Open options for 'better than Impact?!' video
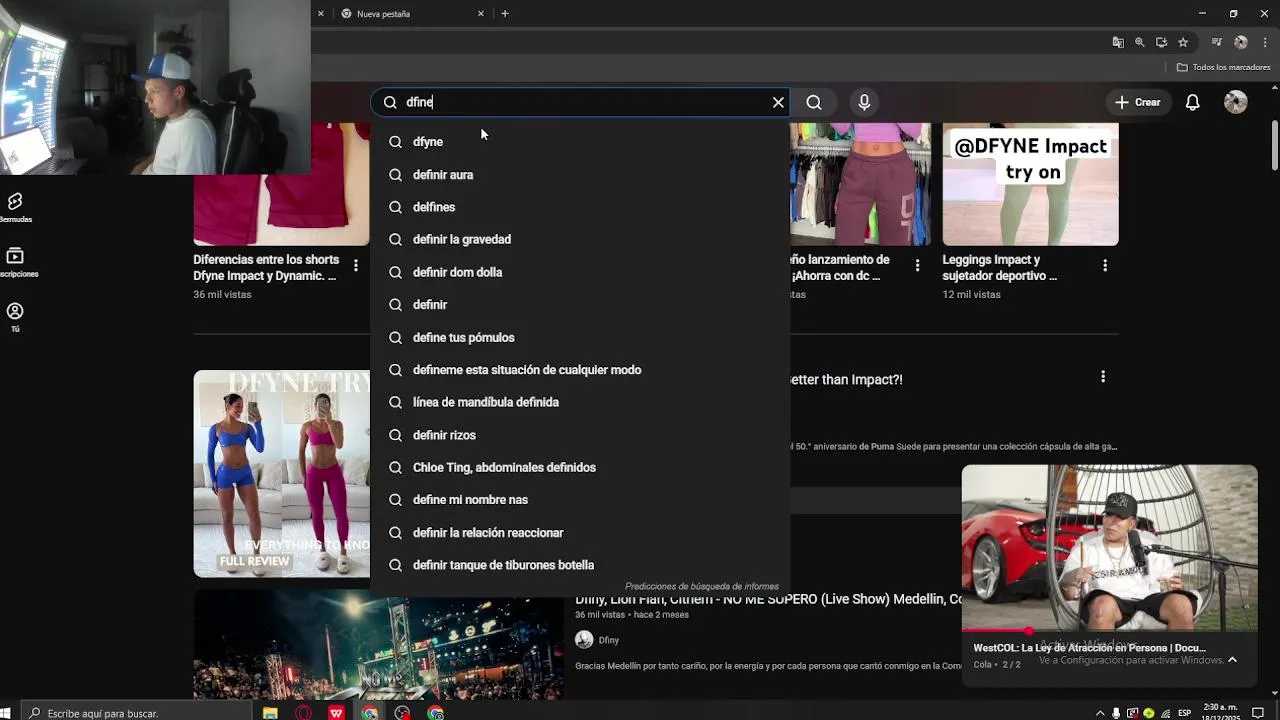 (x=1103, y=377)
